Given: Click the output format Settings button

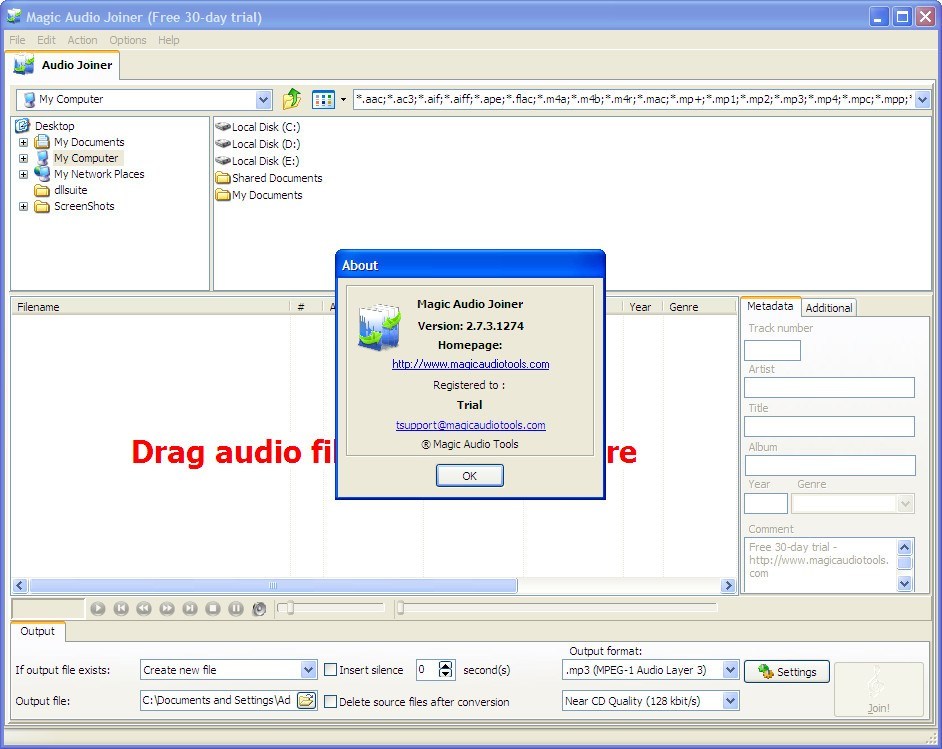Looking at the screenshot, I should [x=786, y=672].
